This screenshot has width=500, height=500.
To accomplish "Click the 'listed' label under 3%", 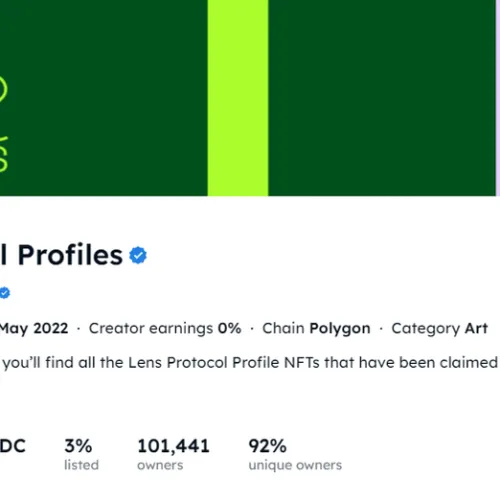I will [x=81, y=465].
